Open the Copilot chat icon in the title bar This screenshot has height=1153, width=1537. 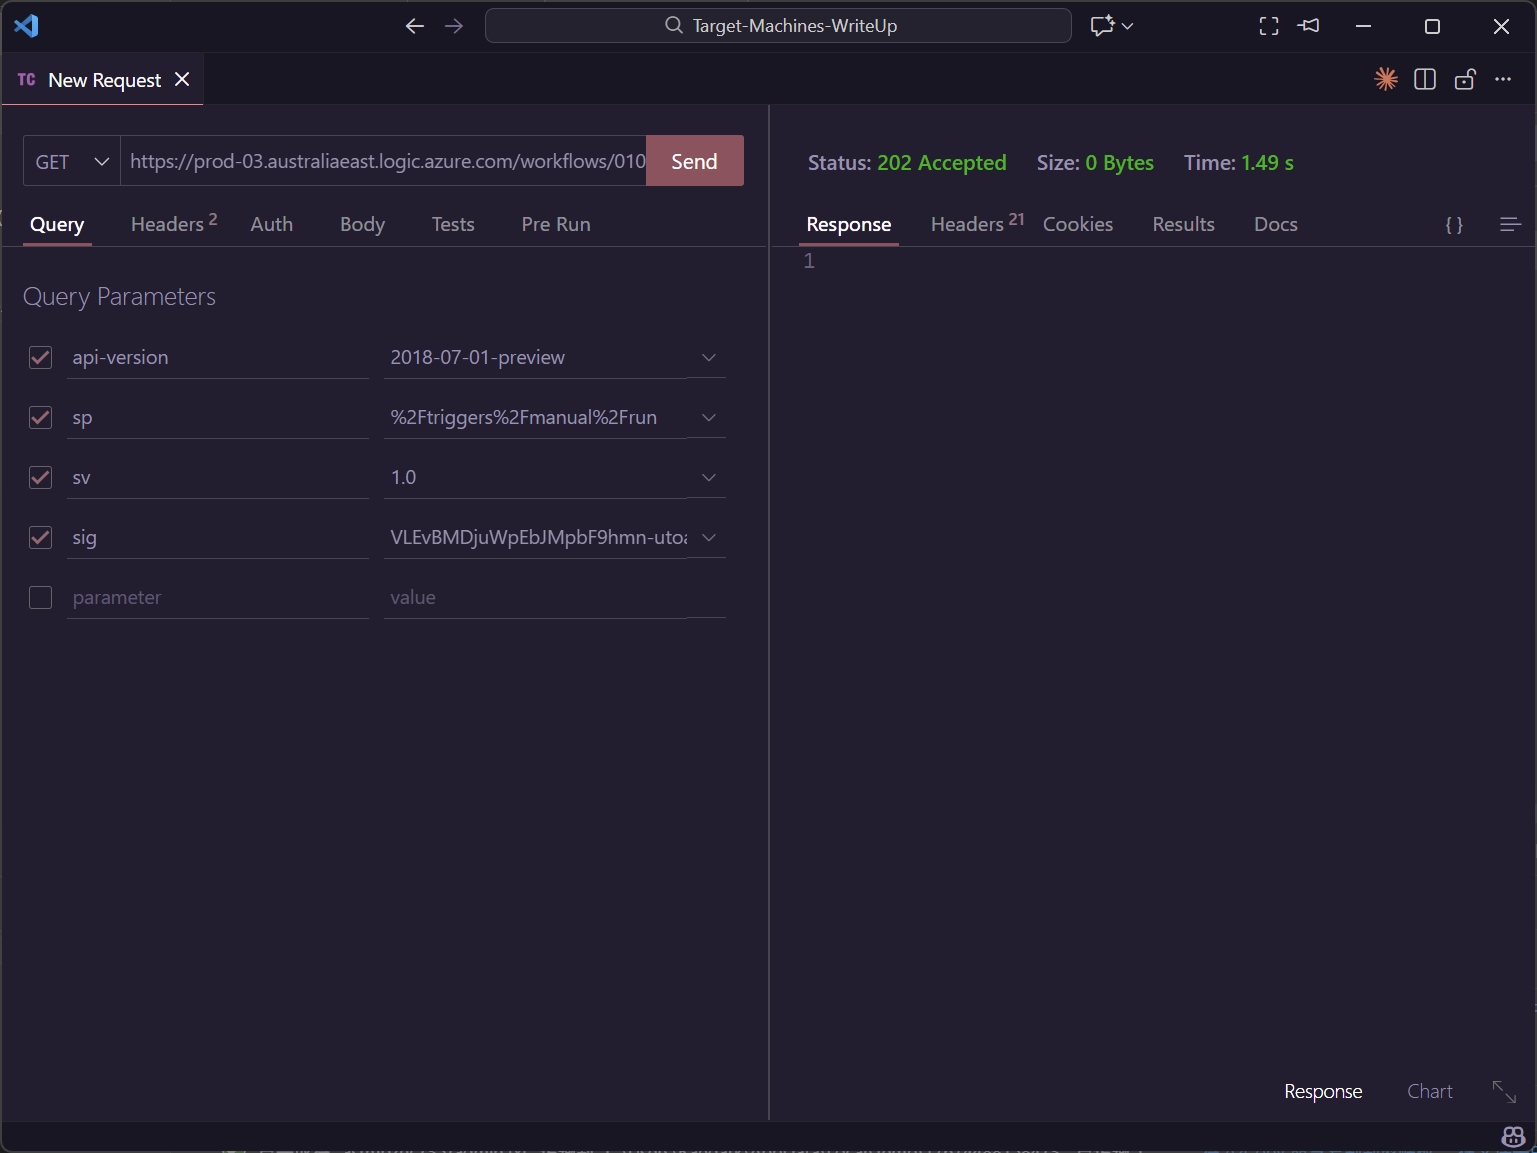coord(1103,26)
